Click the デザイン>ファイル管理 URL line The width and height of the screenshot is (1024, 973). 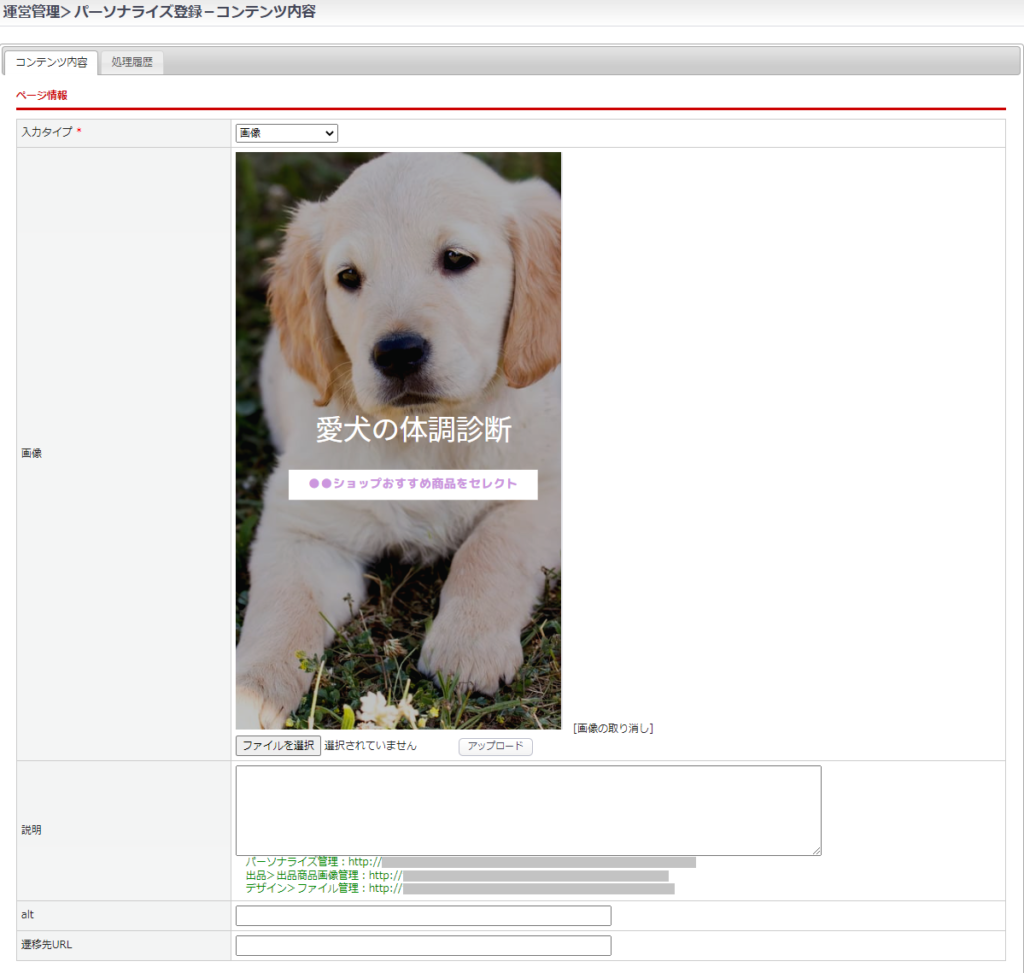pyautogui.click(x=459, y=888)
